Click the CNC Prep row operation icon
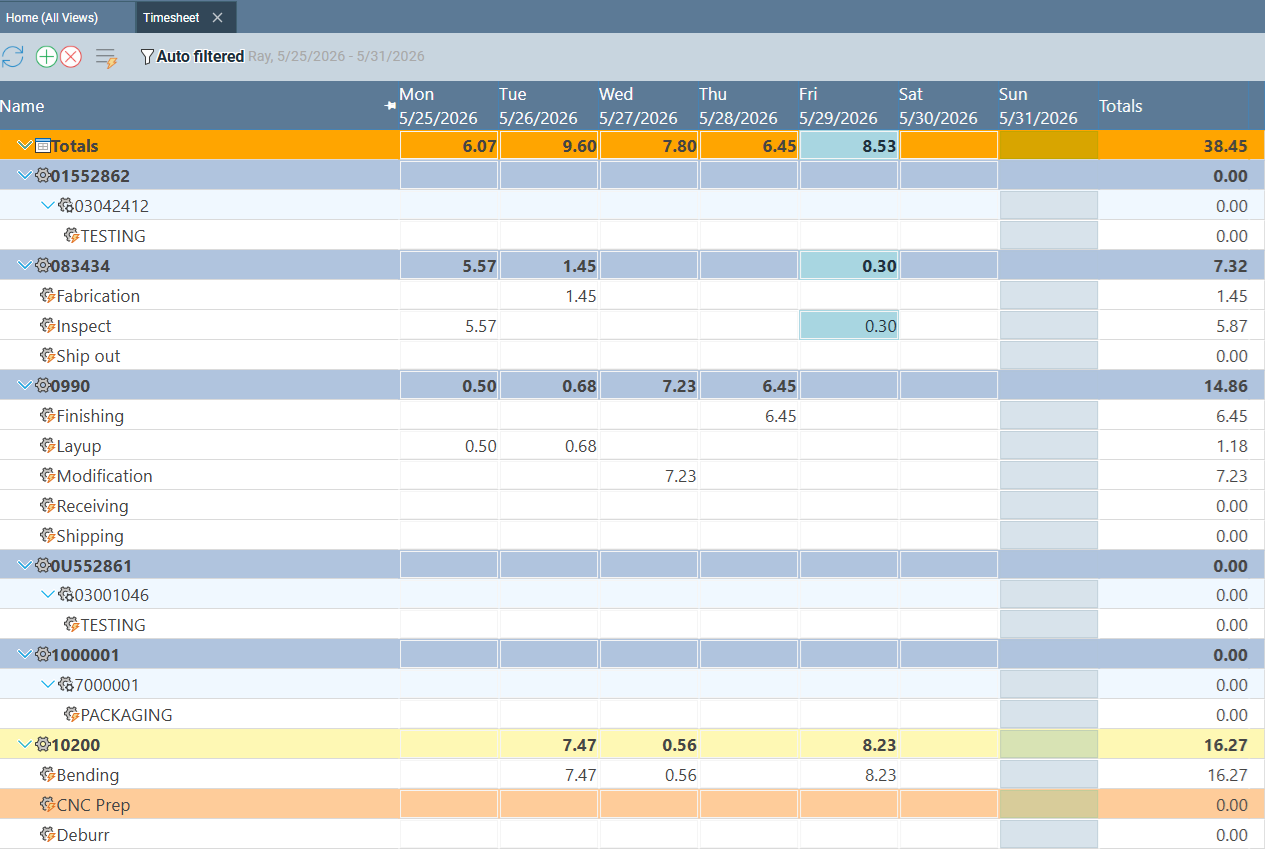1265x849 pixels. point(47,805)
